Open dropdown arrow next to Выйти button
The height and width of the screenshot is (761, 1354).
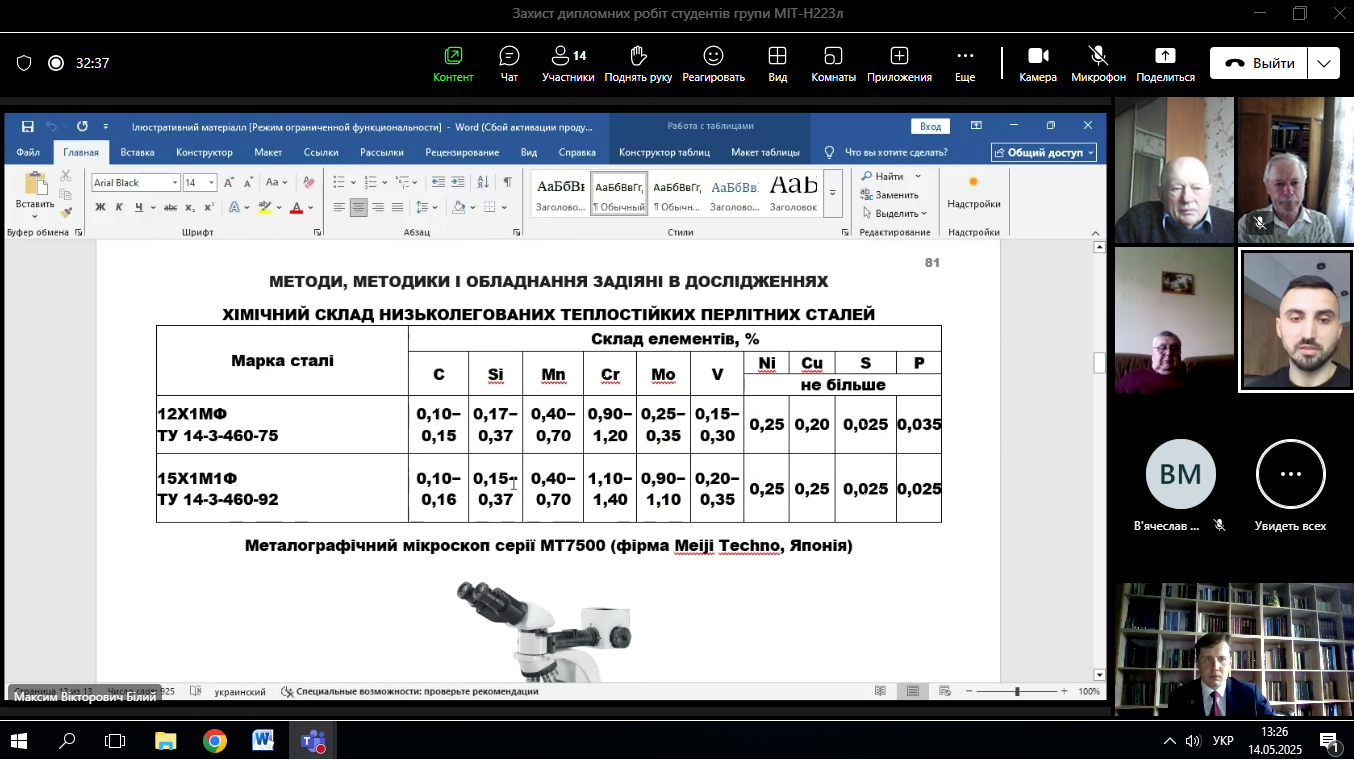[x=1324, y=63]
